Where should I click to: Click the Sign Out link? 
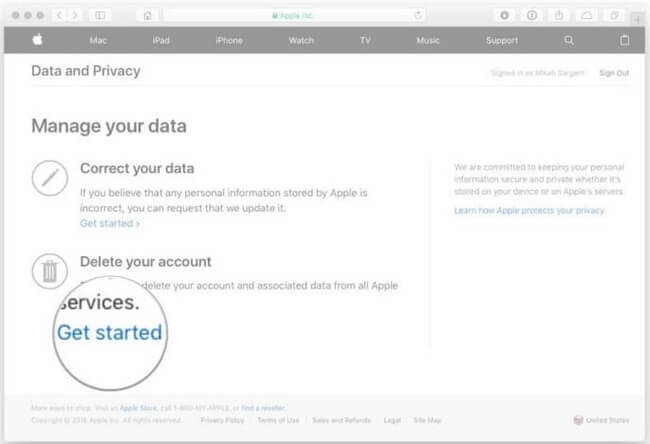tap(614, 73)
